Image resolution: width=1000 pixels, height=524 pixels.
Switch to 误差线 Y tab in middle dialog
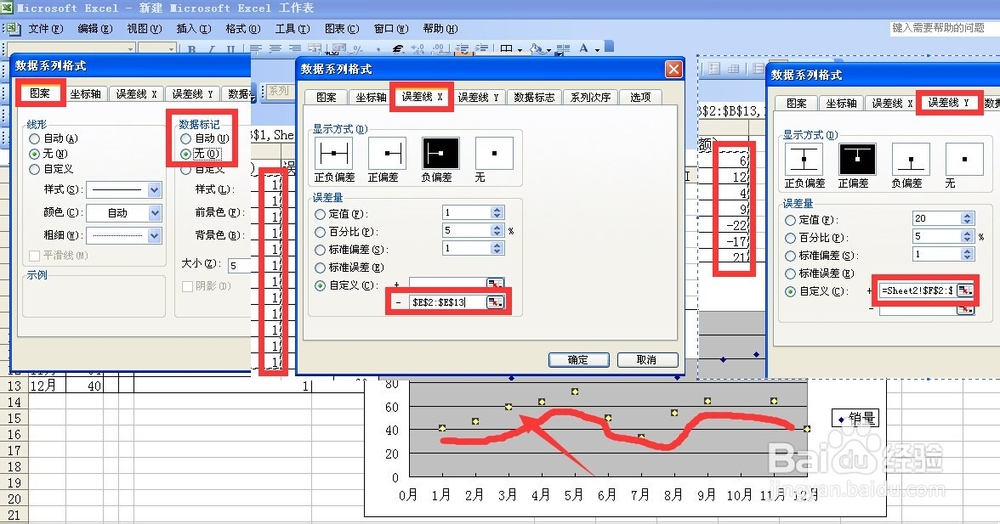pyautogui.click(x=478, y=97)
